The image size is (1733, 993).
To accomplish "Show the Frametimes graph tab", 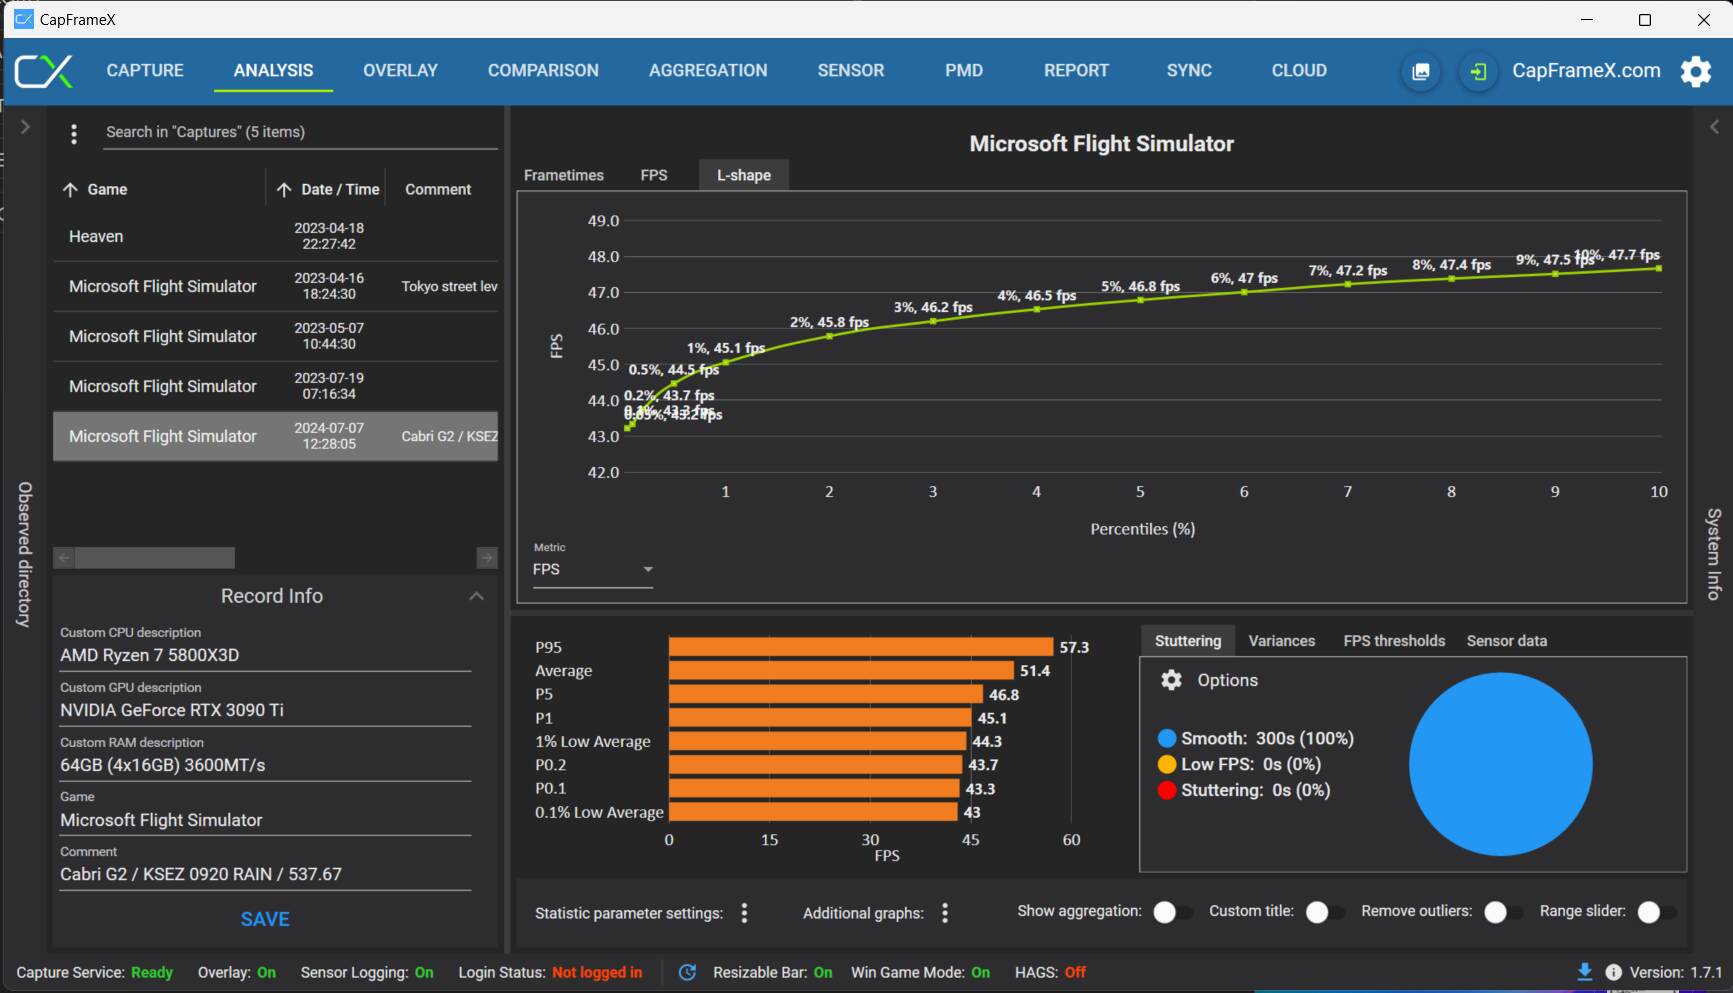I will 564,175.
